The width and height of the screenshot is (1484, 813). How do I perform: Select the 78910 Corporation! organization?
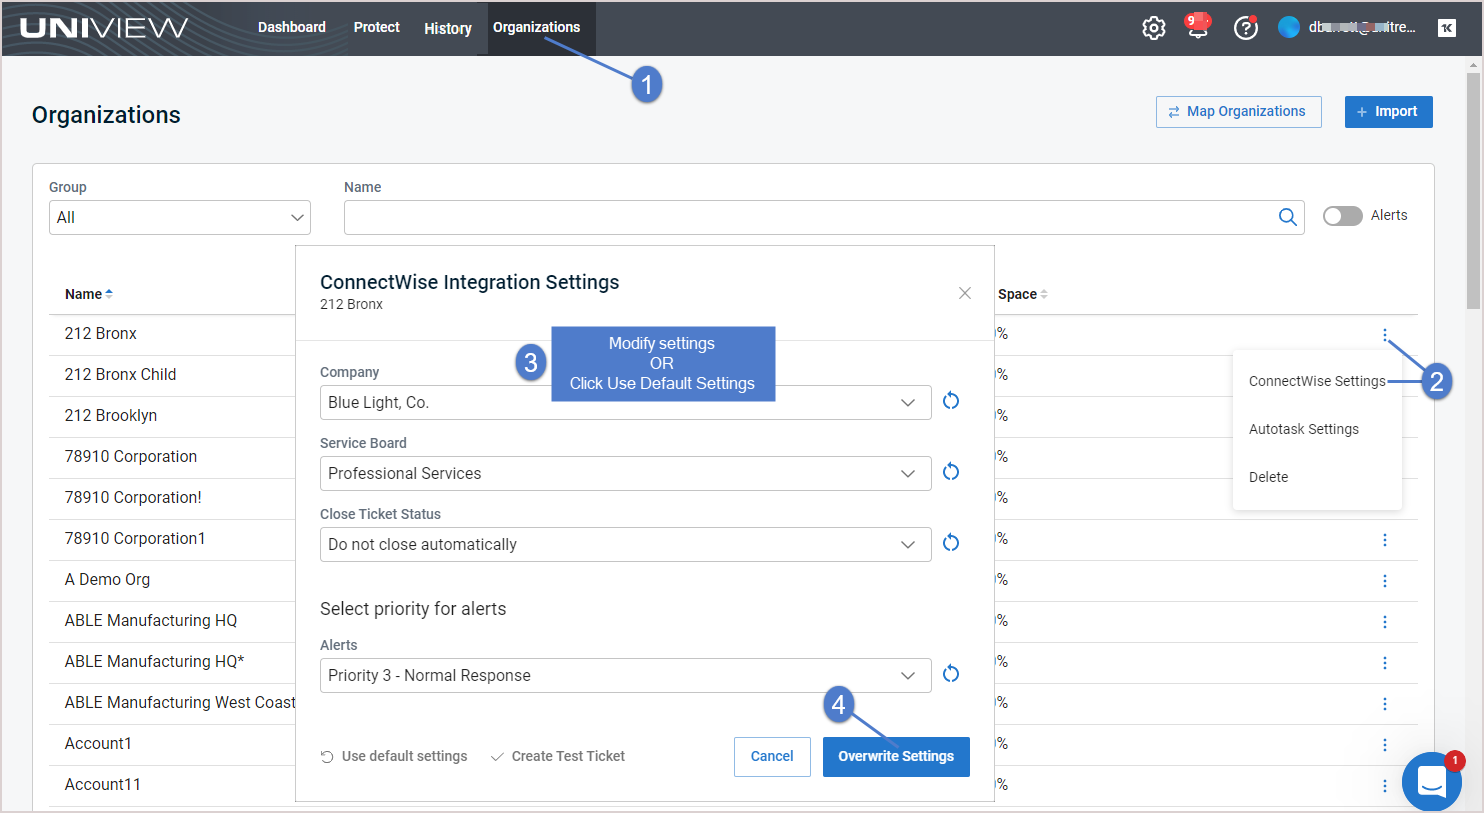pos(133,497)
